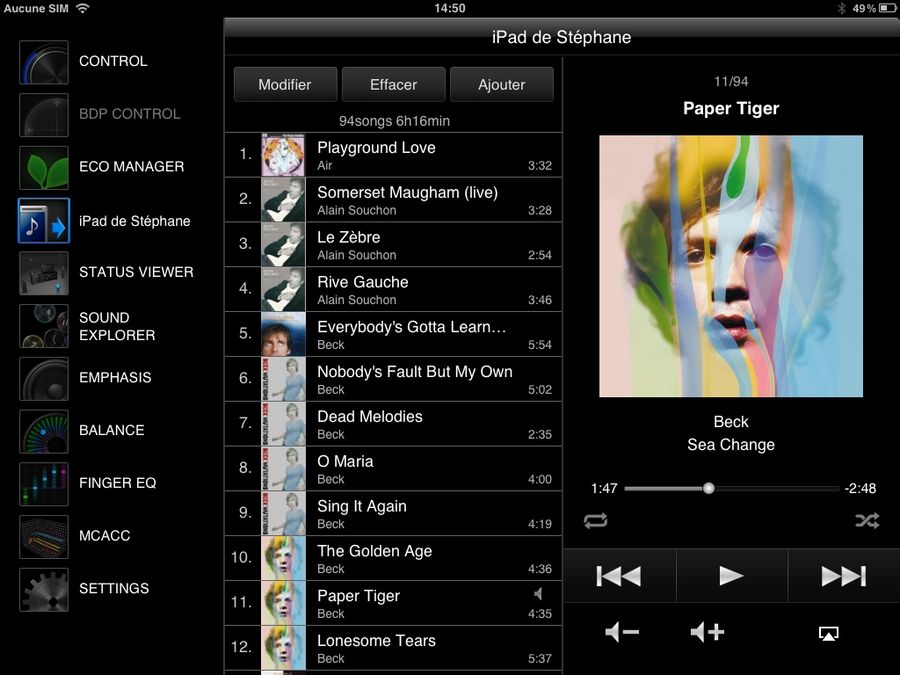Click the 1:47 elapsed time
This screenshot has height=675, width=900.
(x=604, y=488)
